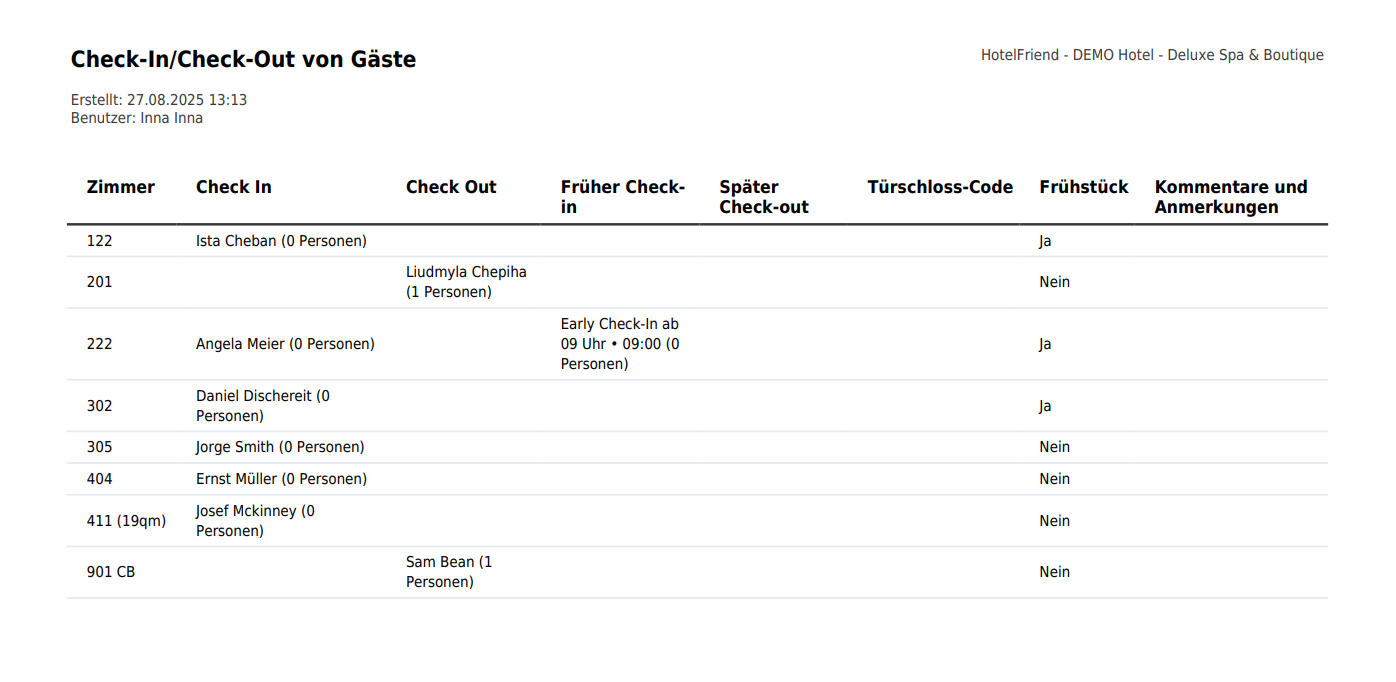Select Liudmyla Chepiha check-out entry

[466, 282]
